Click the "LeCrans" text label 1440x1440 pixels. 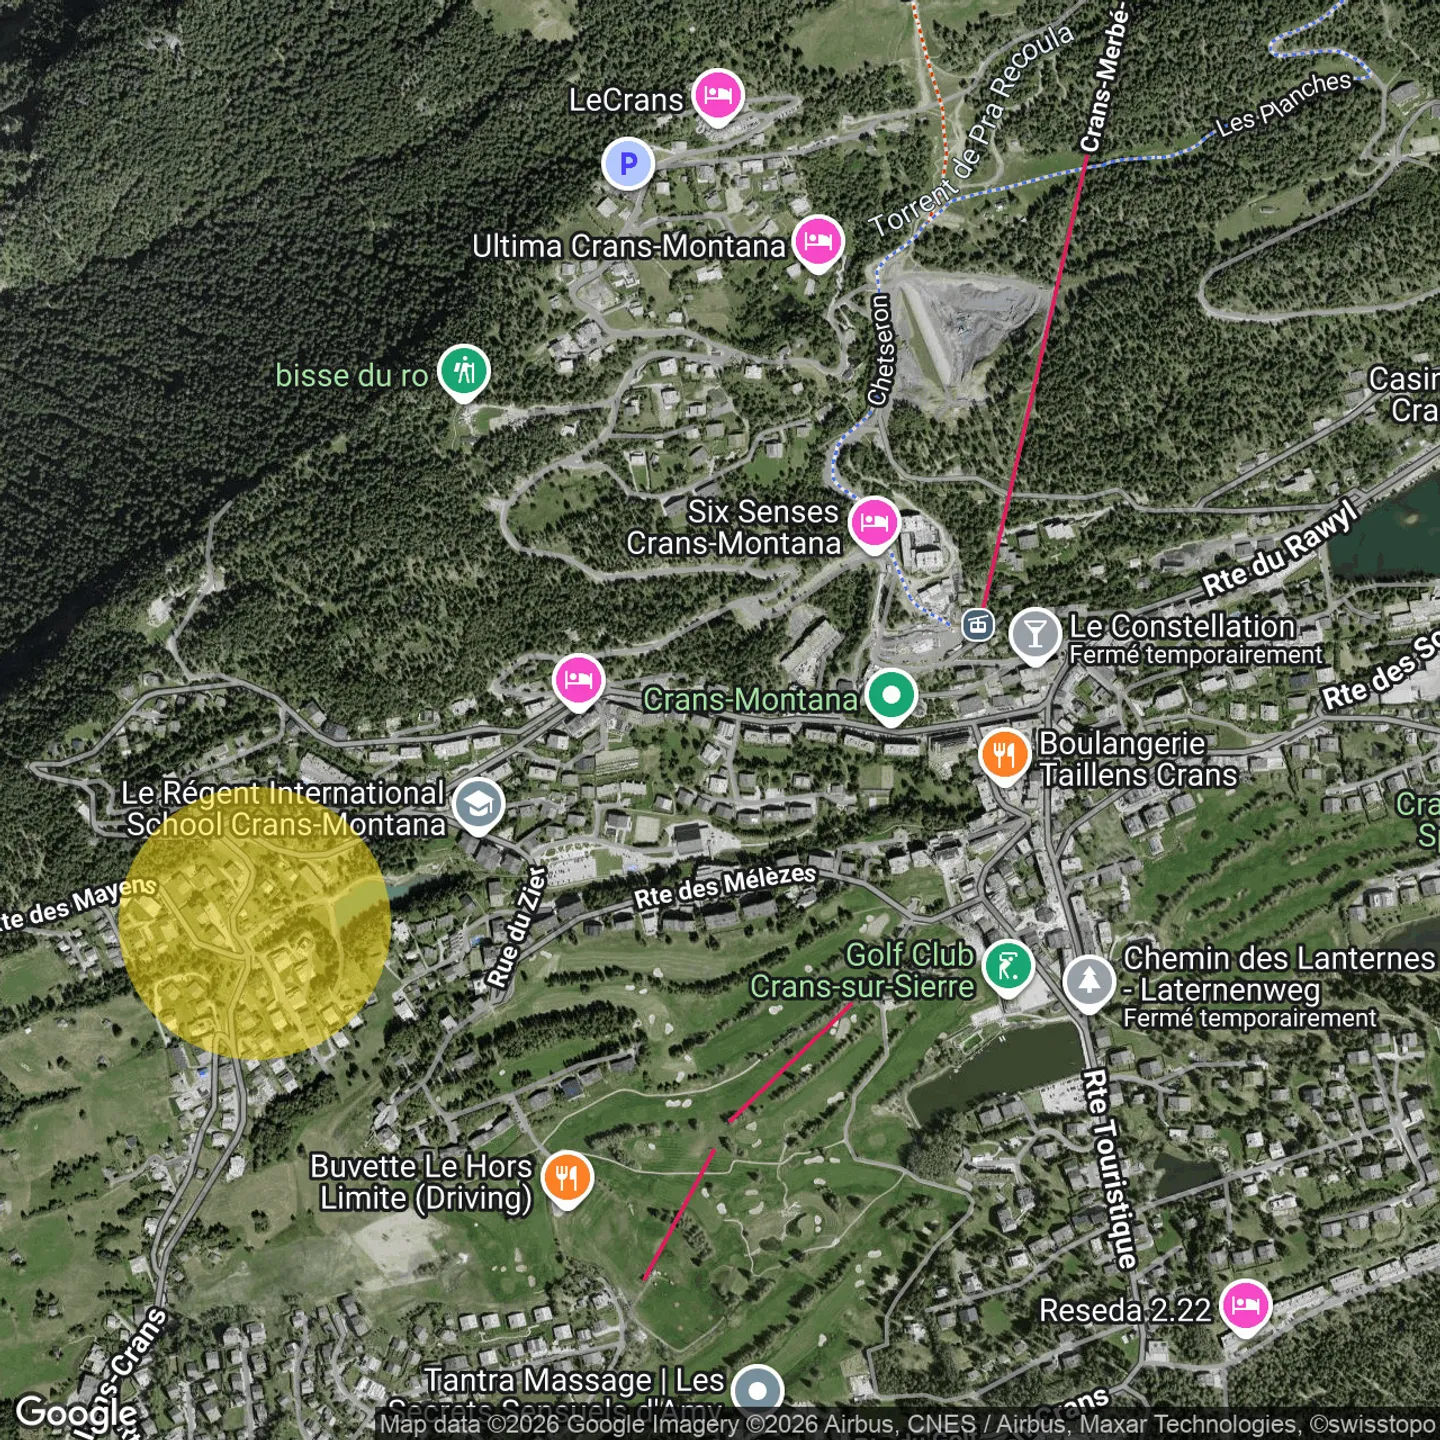626,100
